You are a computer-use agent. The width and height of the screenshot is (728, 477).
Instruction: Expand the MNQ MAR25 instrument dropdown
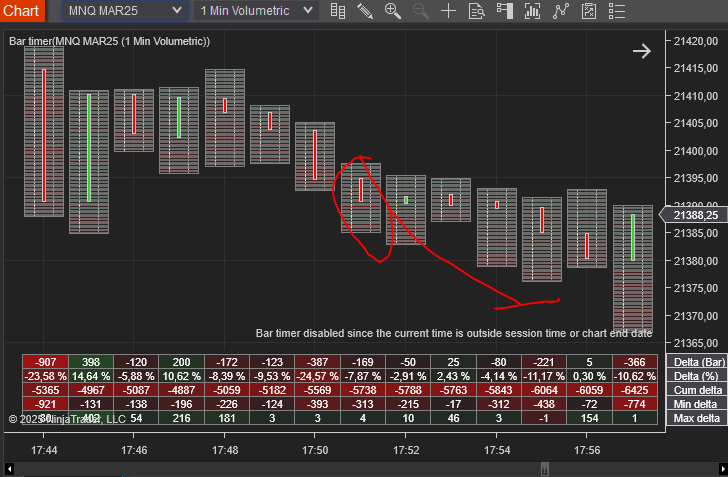point(125,11)
